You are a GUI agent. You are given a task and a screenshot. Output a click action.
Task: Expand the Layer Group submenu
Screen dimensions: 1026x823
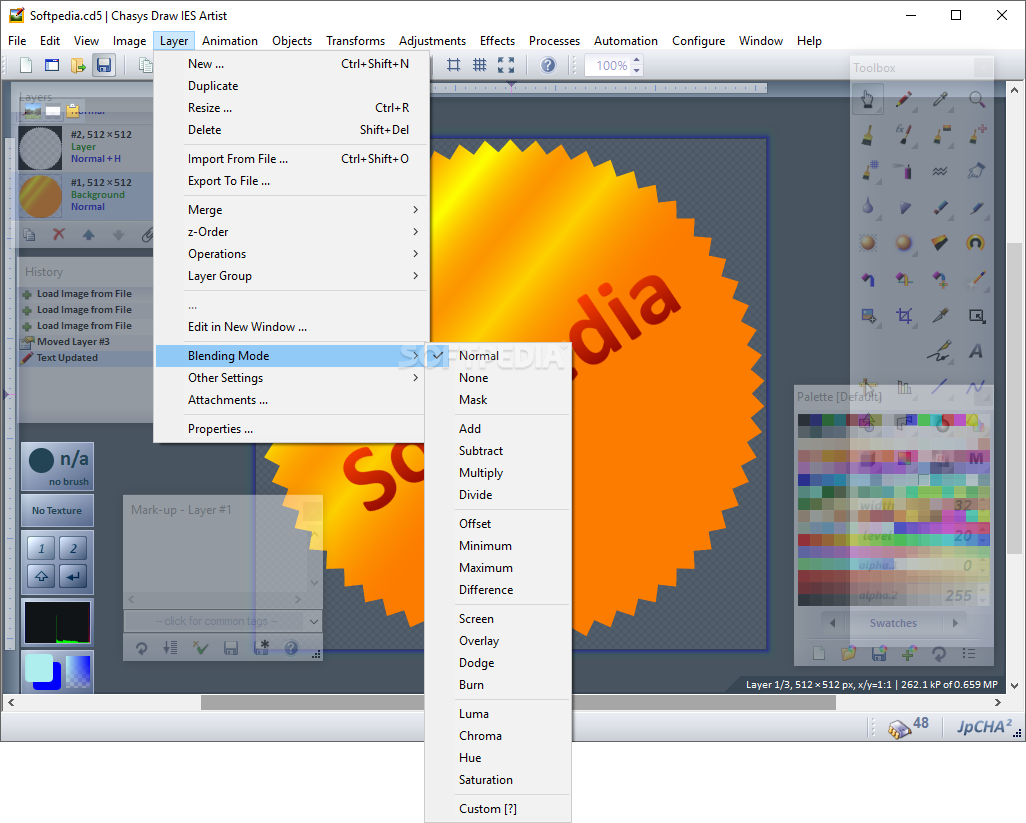292,276
